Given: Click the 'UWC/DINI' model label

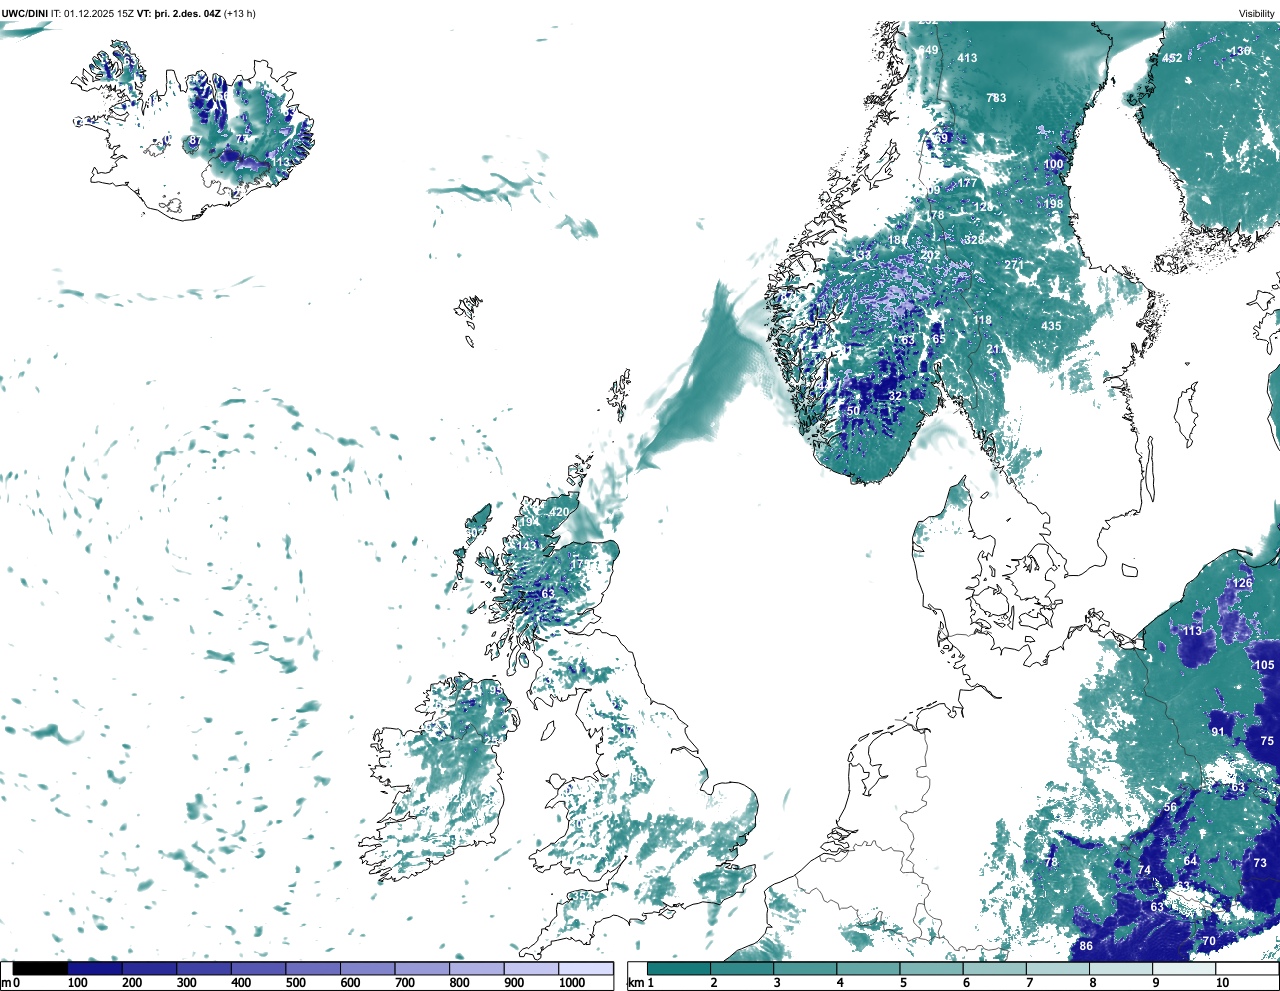Looking at the screenshot, I should coord(25,13).
